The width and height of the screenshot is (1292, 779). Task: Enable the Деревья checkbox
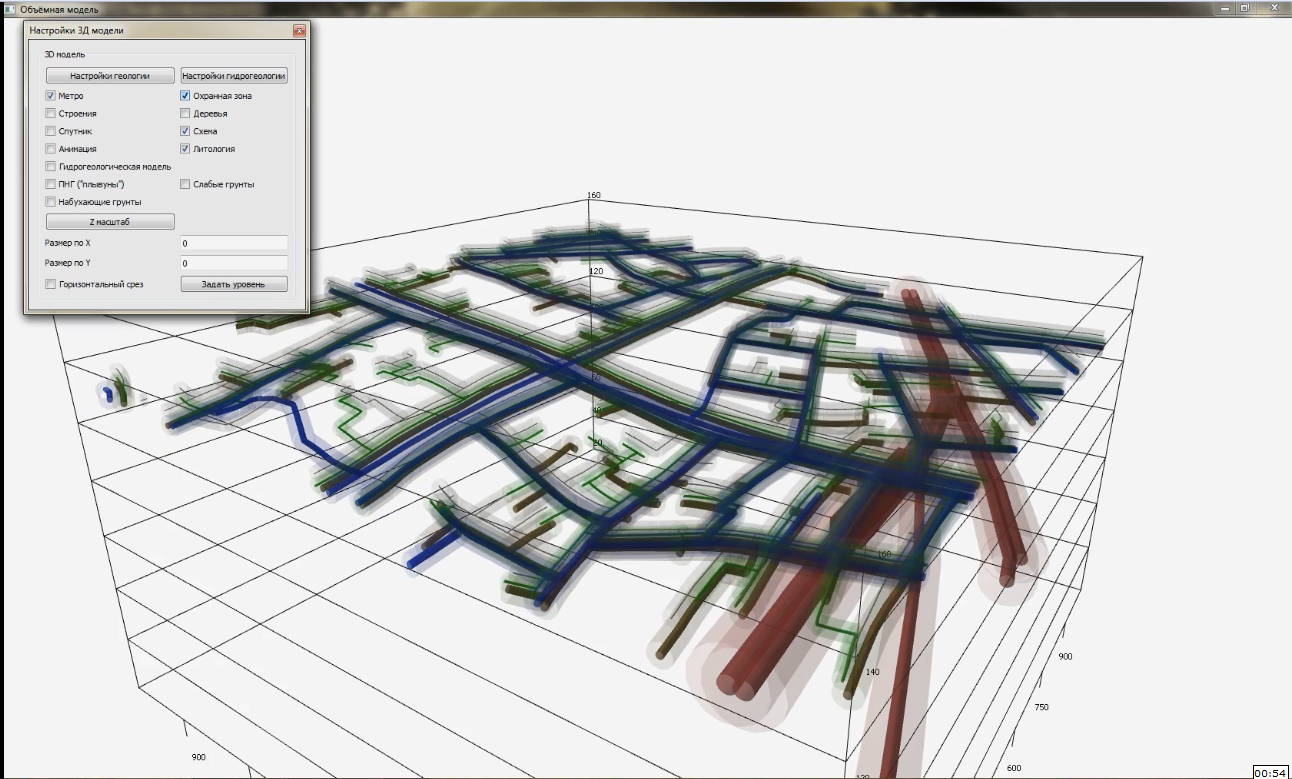pyautogui.click(x=185, y=114)
